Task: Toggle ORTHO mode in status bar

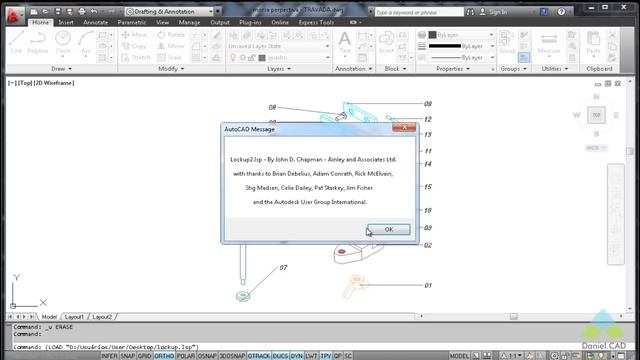Action: click(164, 356)
